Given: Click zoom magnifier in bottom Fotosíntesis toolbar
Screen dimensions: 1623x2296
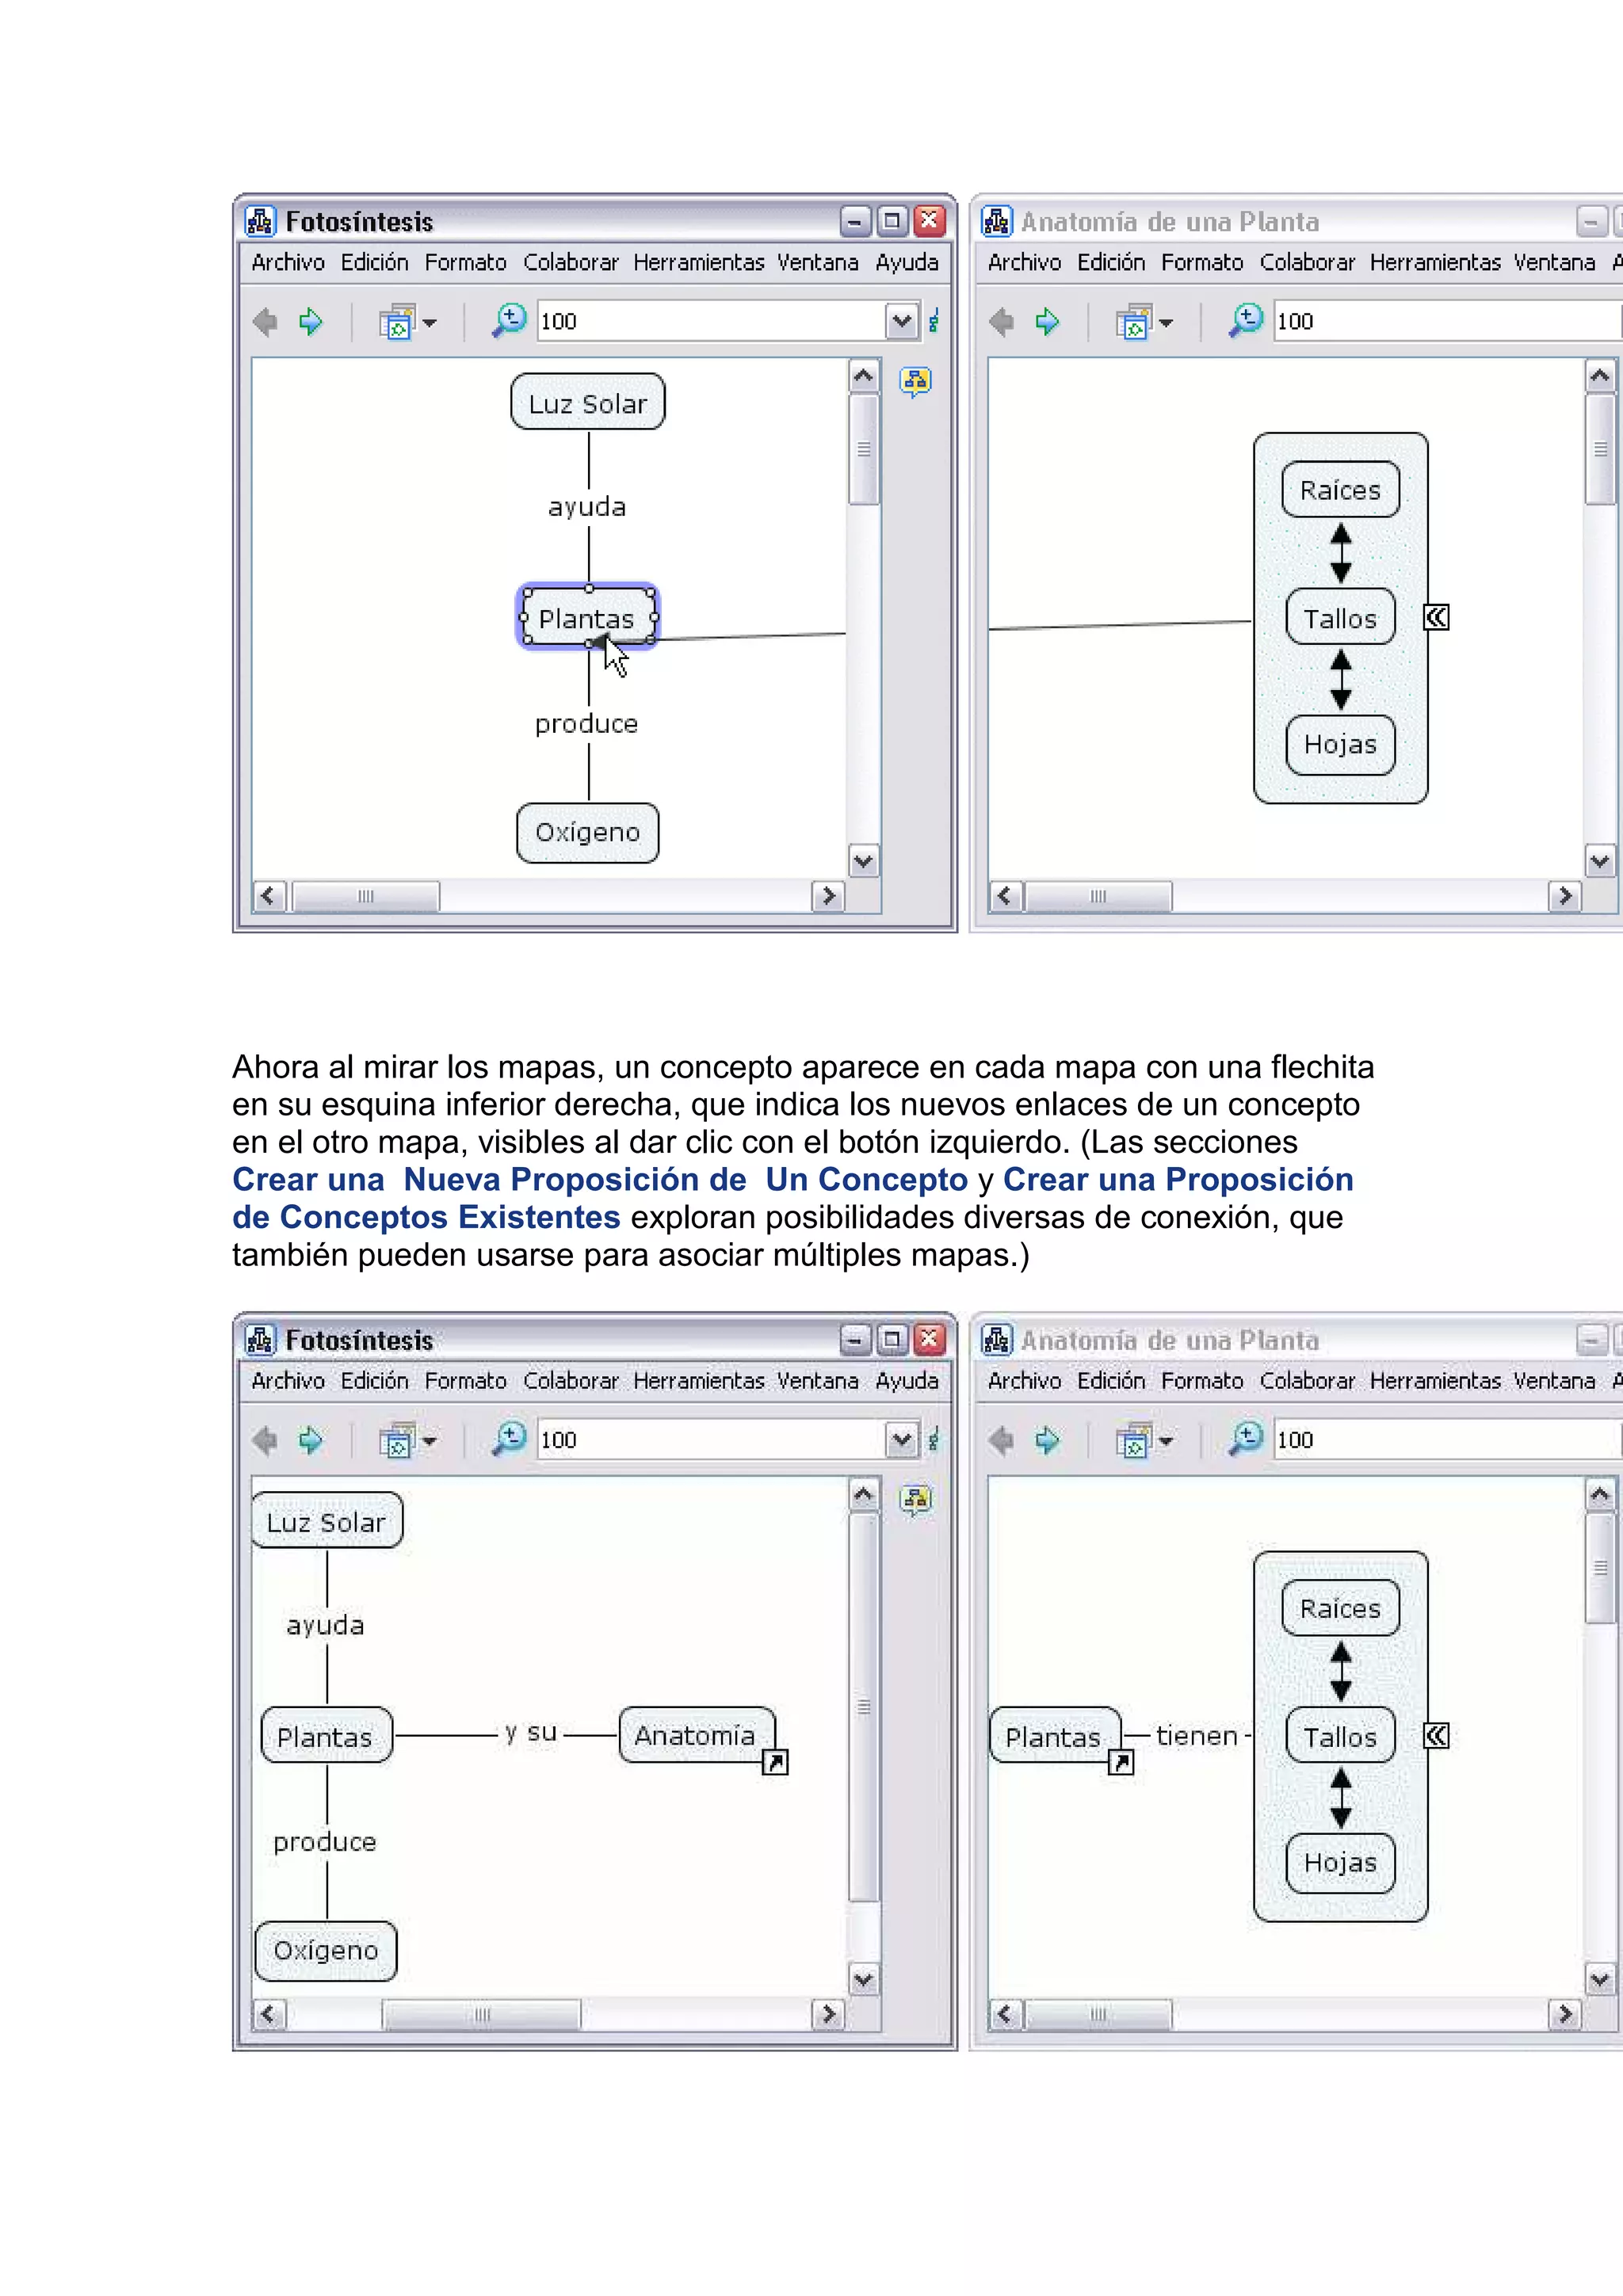Looking at the screenshot, I should [x=509, y=1439].
